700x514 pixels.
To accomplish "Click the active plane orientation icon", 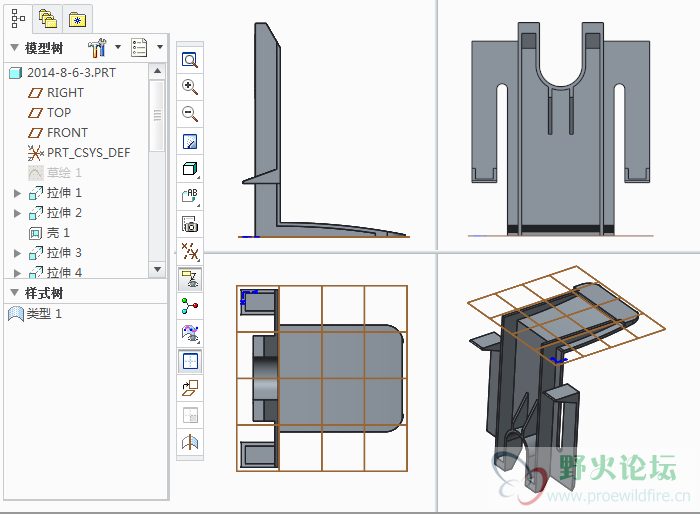I will pos(190,388).
